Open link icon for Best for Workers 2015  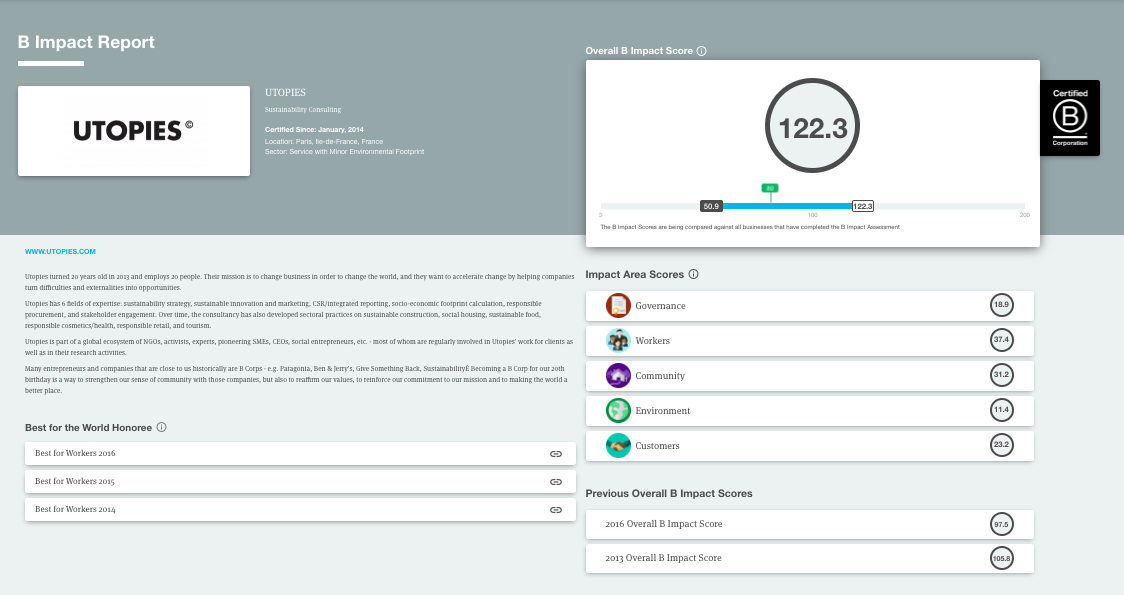click(556, 482)
